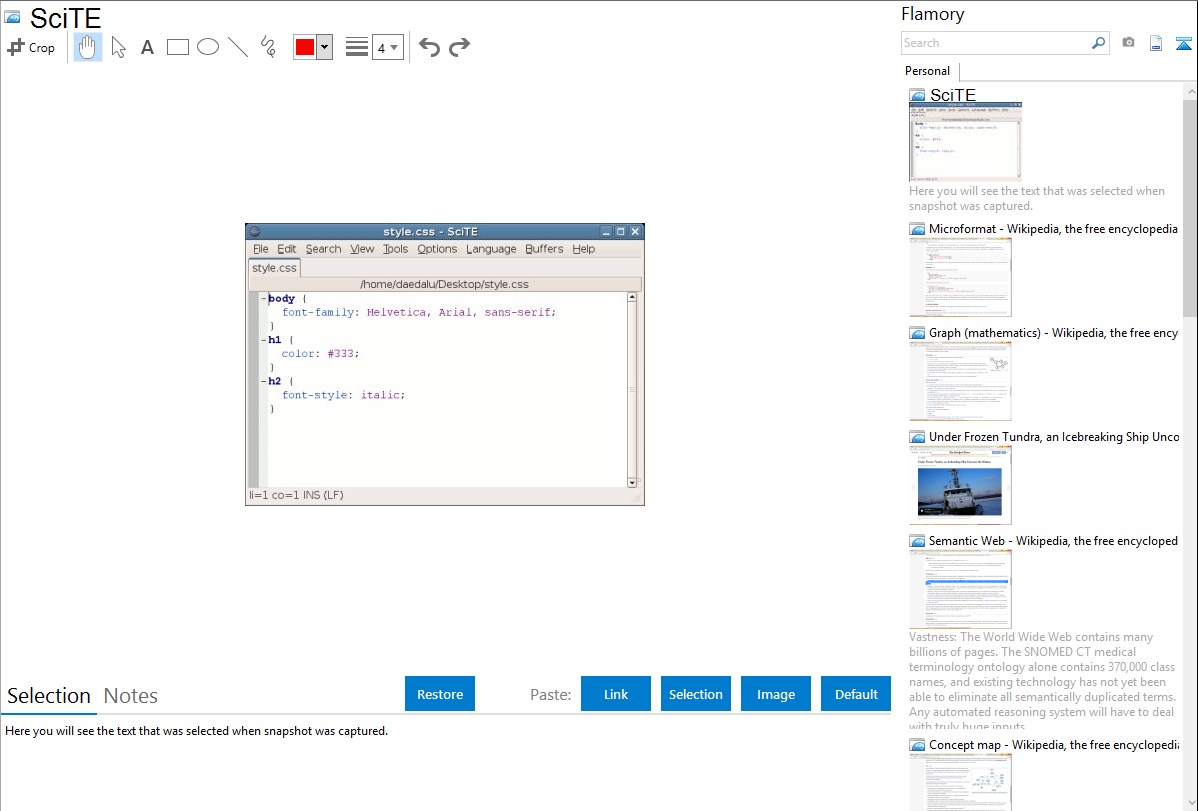The width and height of the screenshot is (1198, 811).
Task: Switch to the Notes tab
Action: 131,696
